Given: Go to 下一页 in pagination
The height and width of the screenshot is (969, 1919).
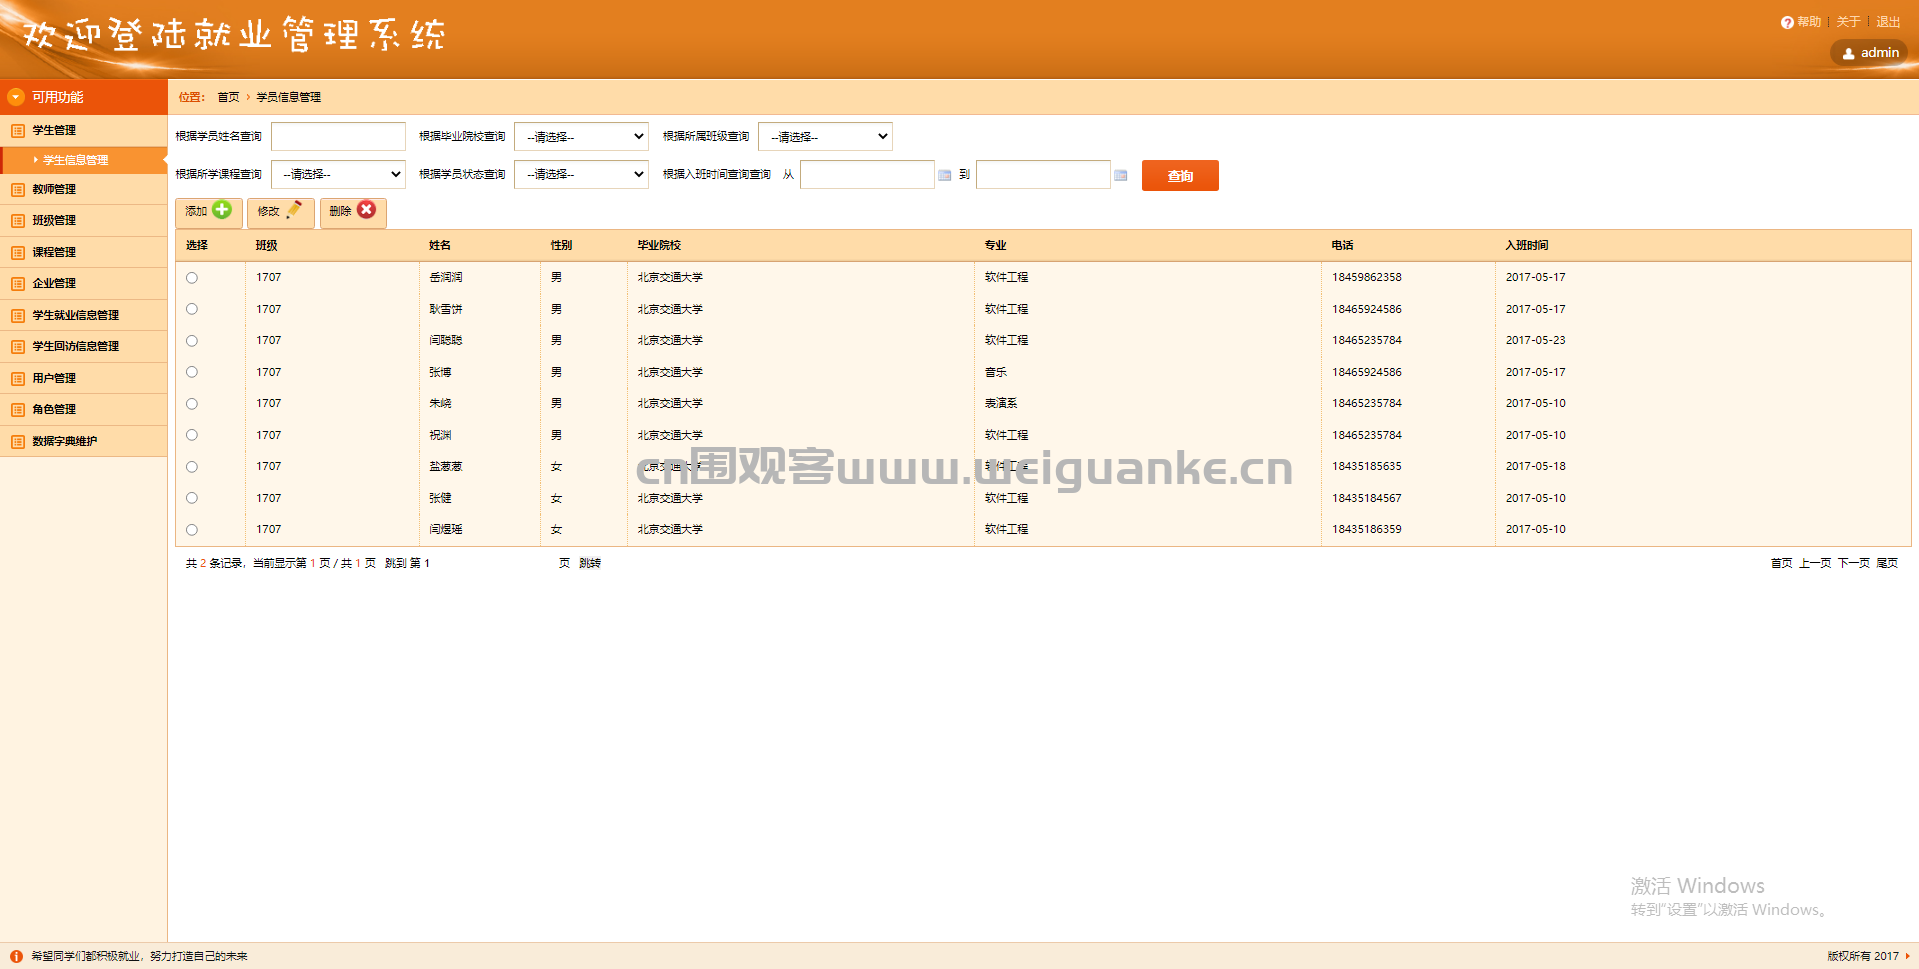Looking at the screenshot, I should click(x=1854, y=564).
